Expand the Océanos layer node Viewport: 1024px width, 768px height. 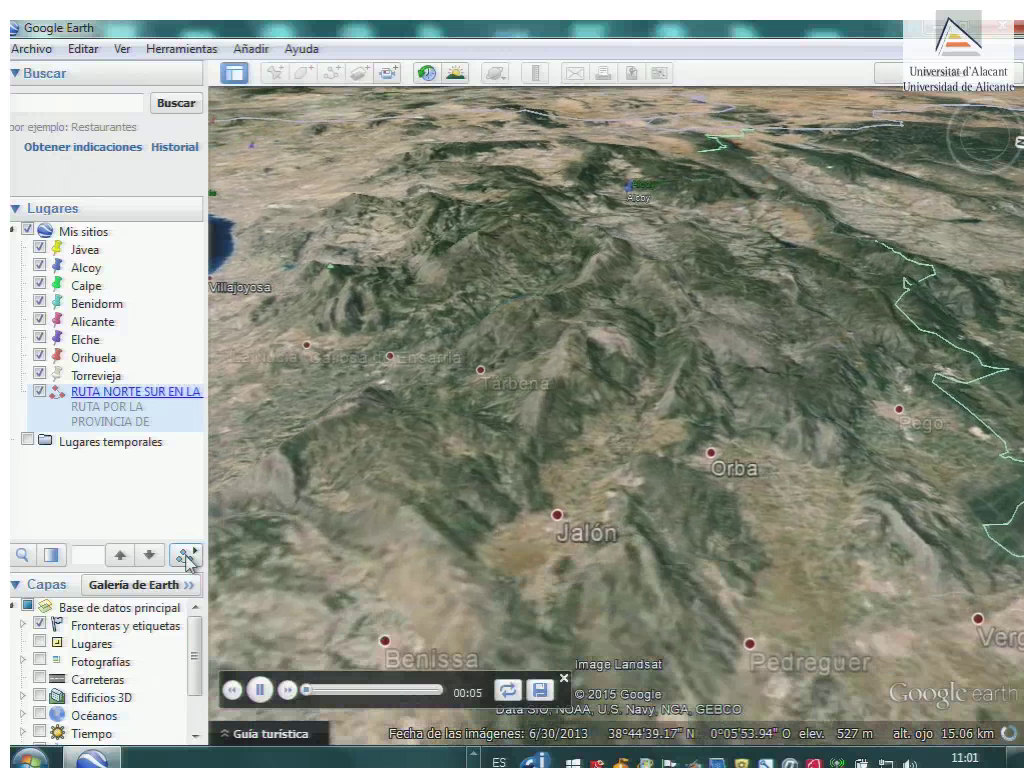point(23,715)
